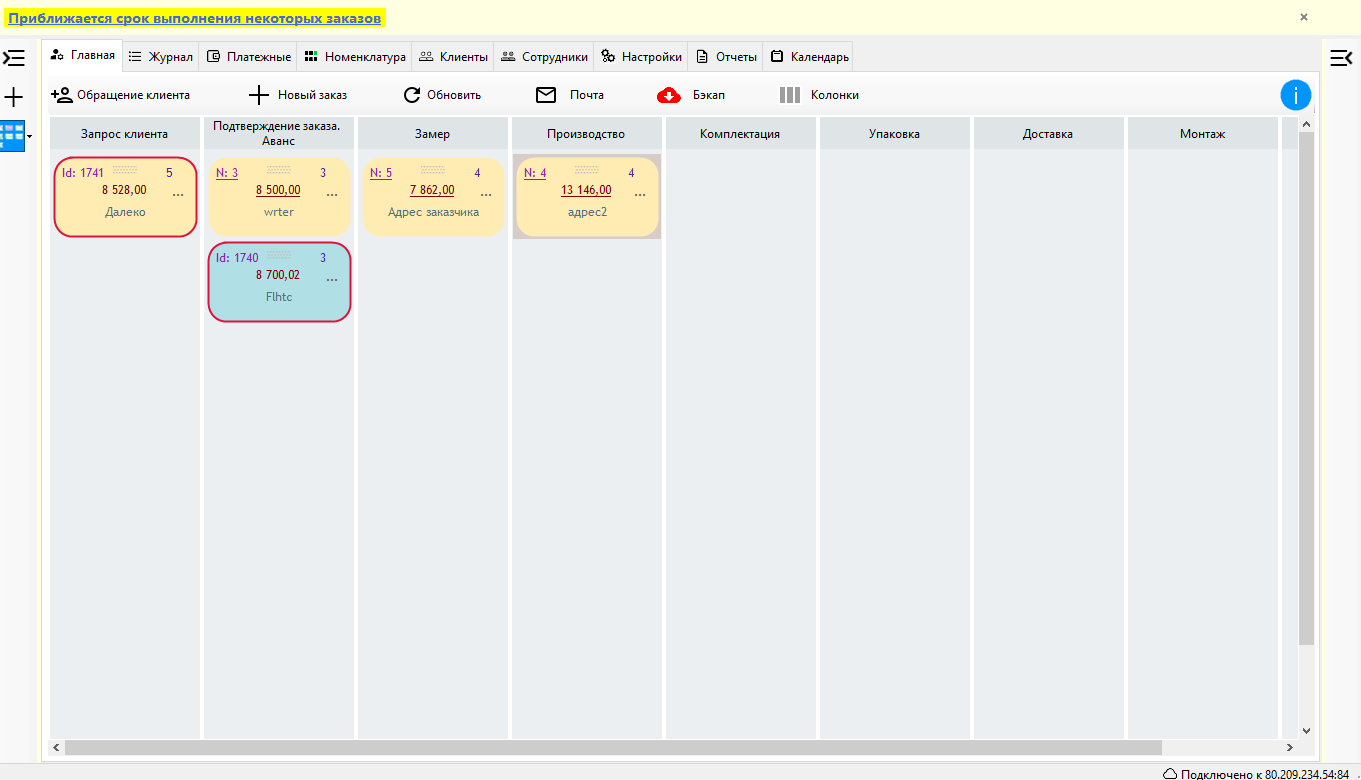Click the vertical scrollbar down arrow
Viewport: 1361px width, 780px height.
[x=1307, y=731]
